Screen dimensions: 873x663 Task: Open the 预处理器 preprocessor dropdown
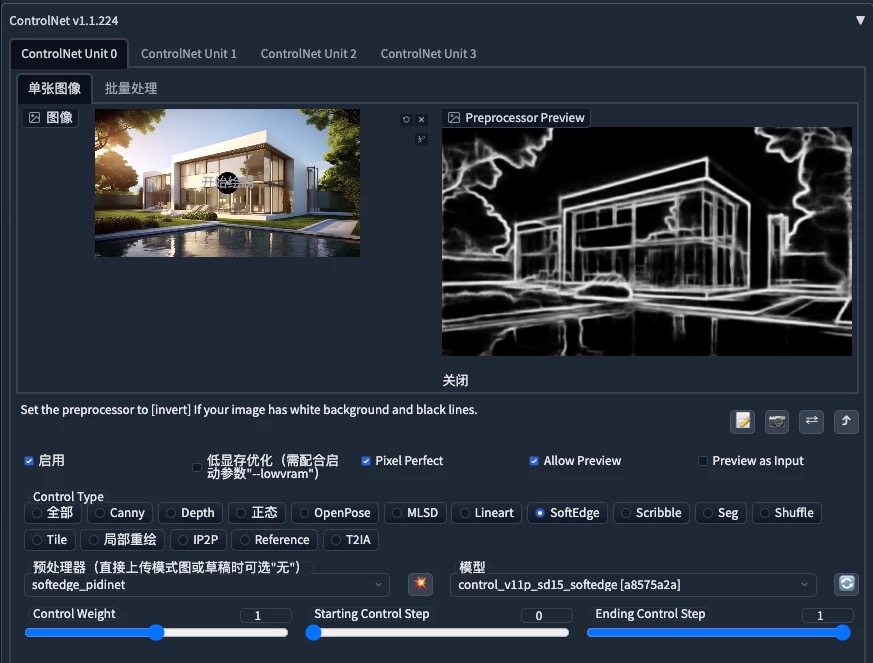point(207,584)
